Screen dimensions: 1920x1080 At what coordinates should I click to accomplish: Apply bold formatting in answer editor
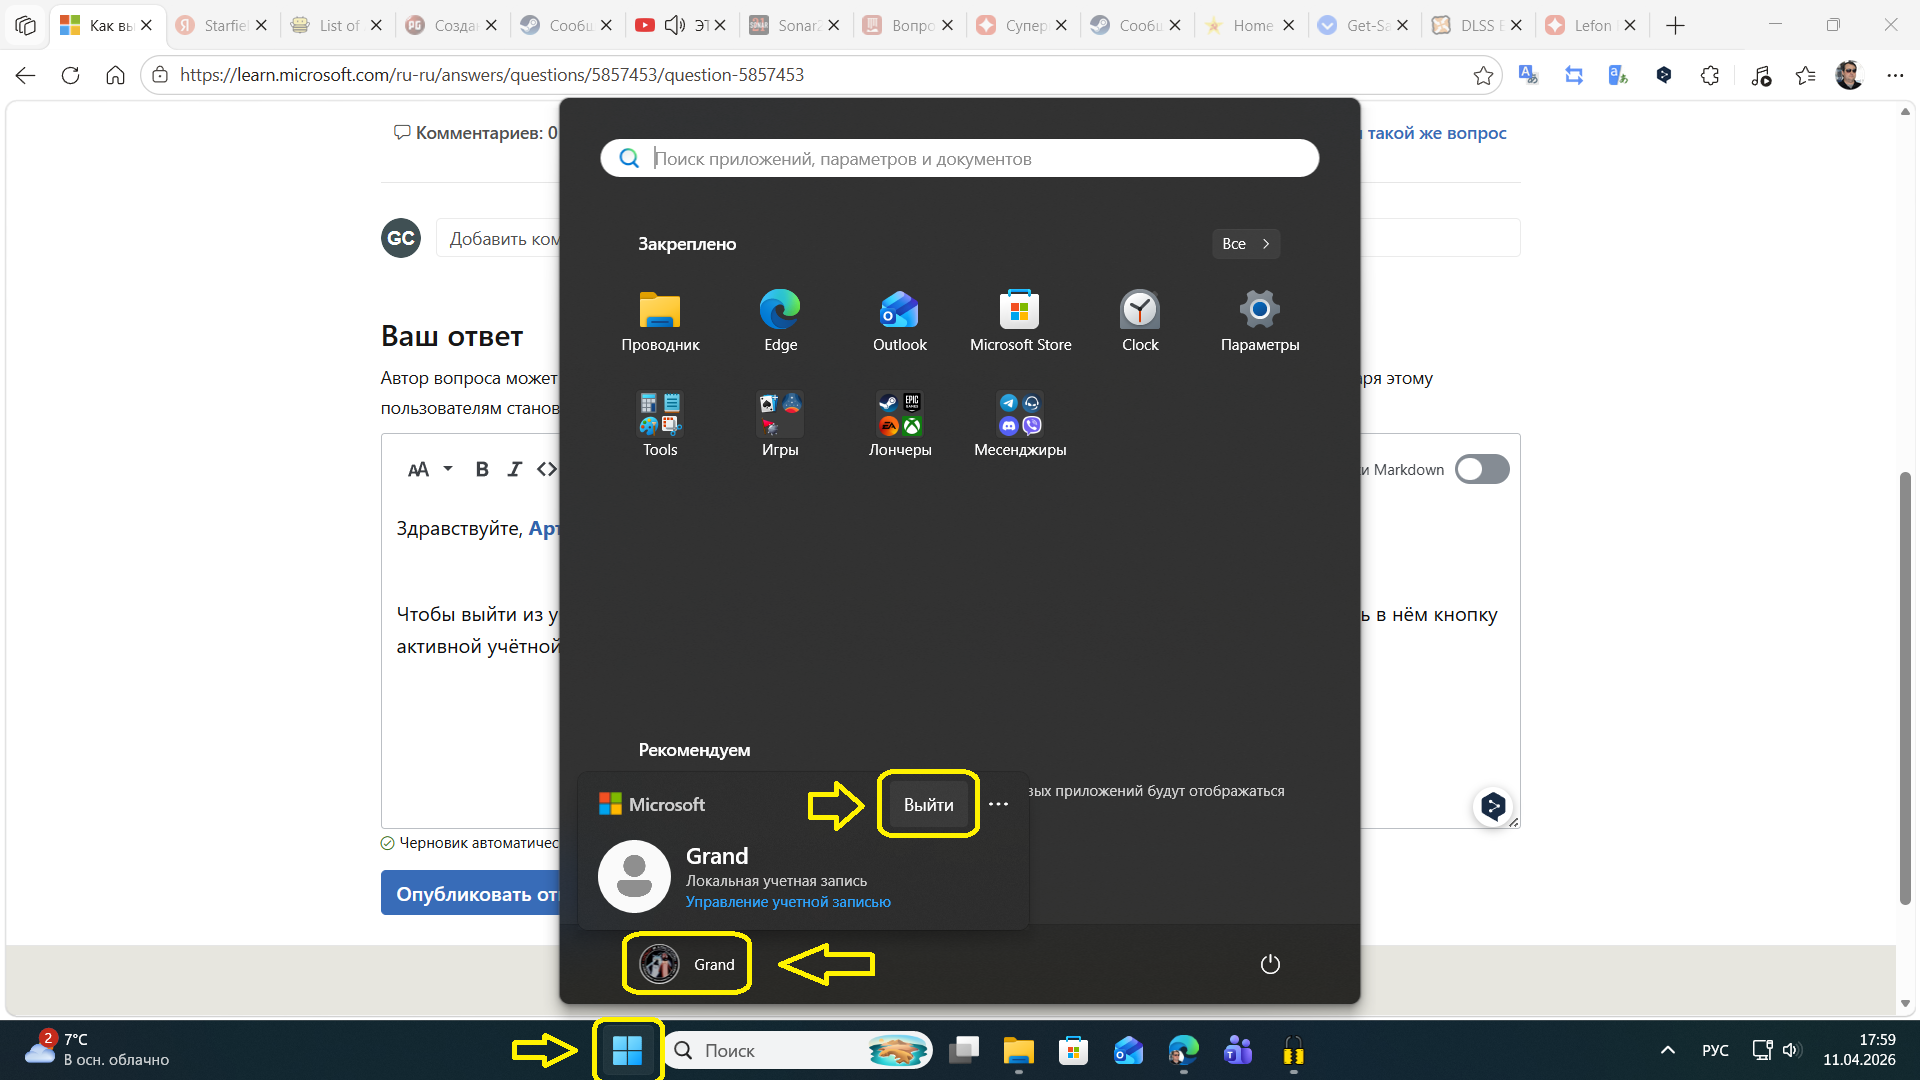point(482,469)
